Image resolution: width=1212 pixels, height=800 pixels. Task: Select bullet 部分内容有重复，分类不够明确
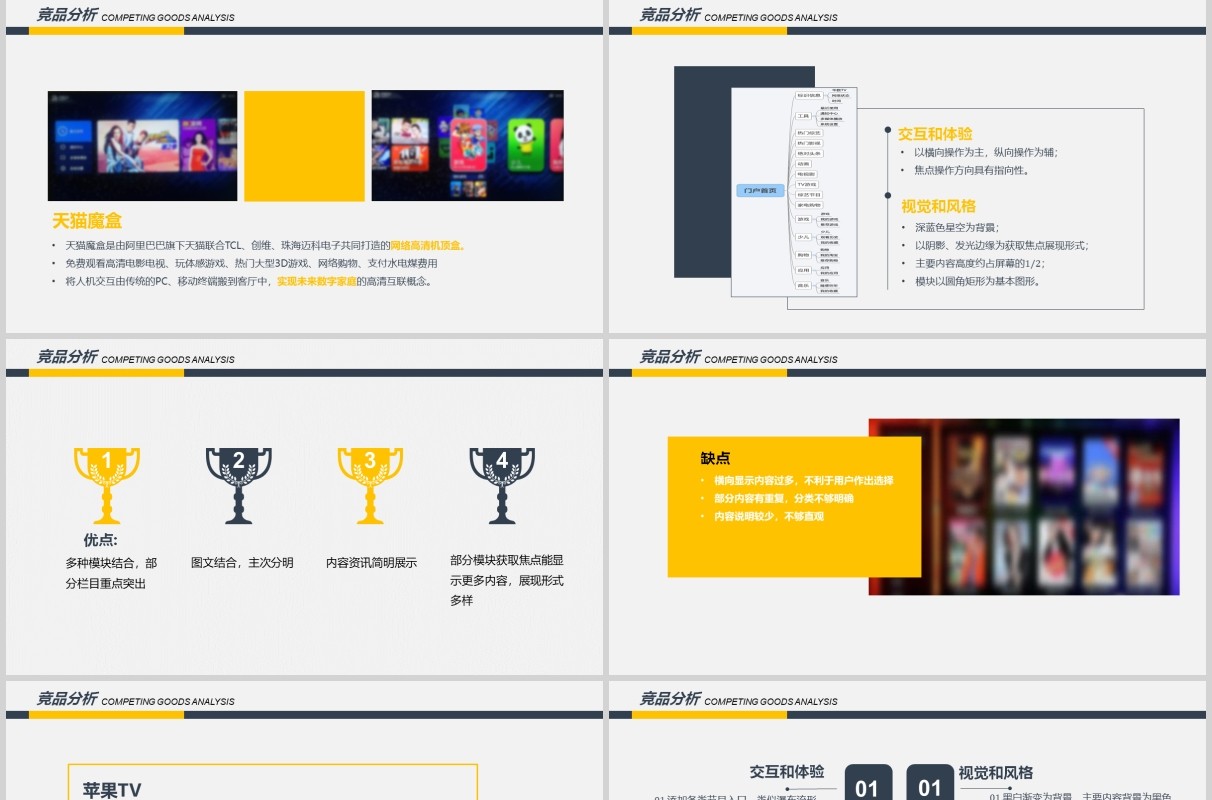[x=783, y=499]
